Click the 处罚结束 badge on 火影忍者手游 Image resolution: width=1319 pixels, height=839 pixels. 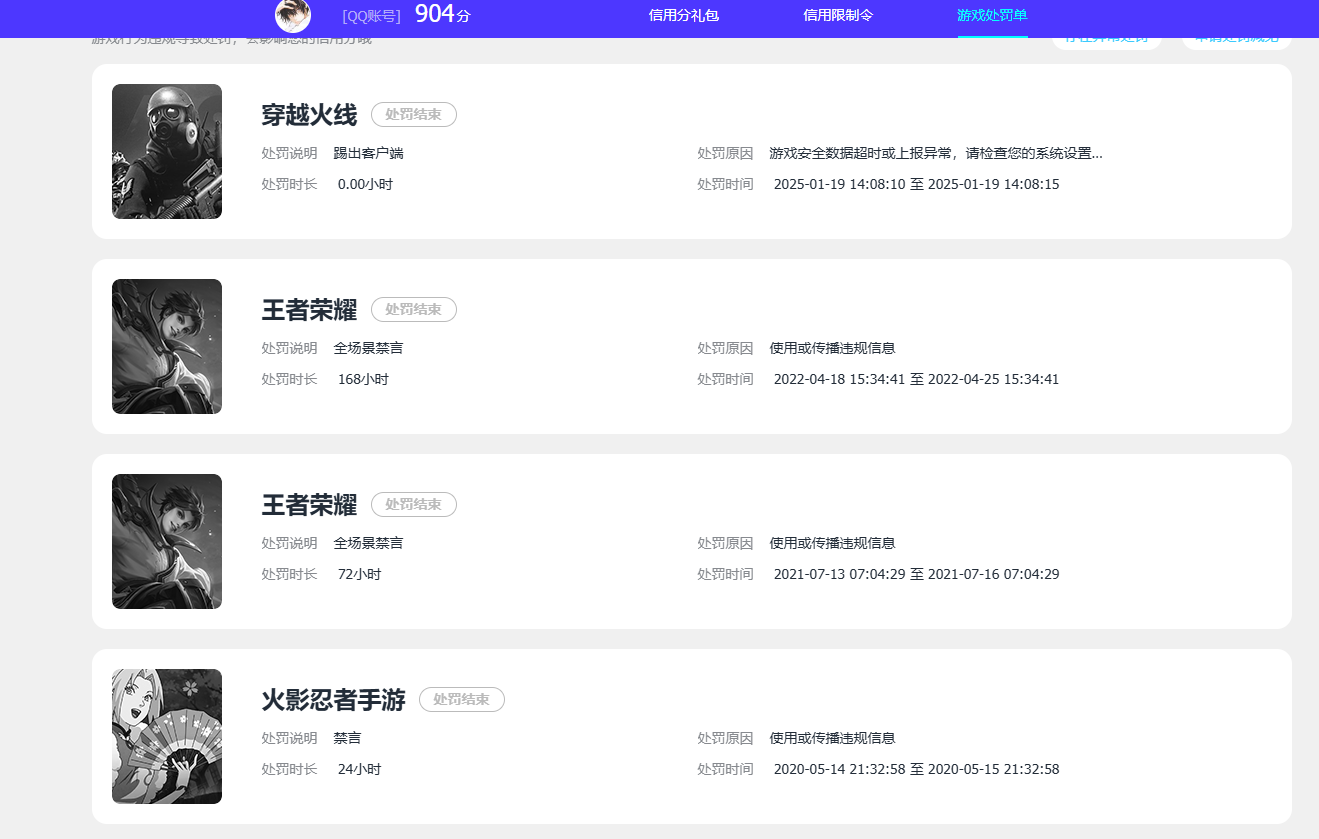pyautogui.click(x=461, y=699)
